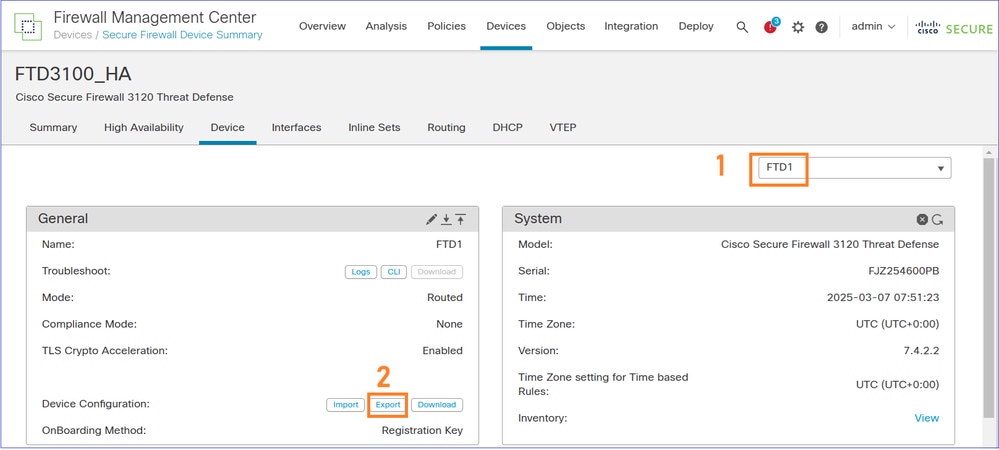Open the Overview menu
999x450 pixels.
click(322, 26)
